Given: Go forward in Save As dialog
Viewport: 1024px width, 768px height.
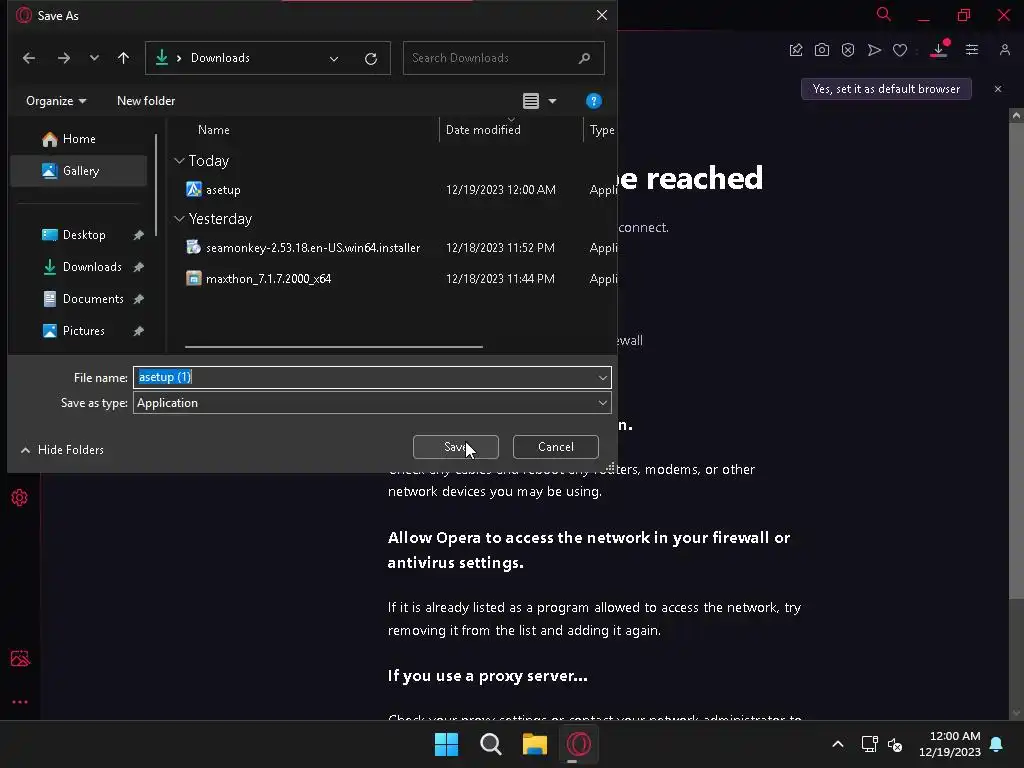Looking at the screenshot, I should point(63,58).
